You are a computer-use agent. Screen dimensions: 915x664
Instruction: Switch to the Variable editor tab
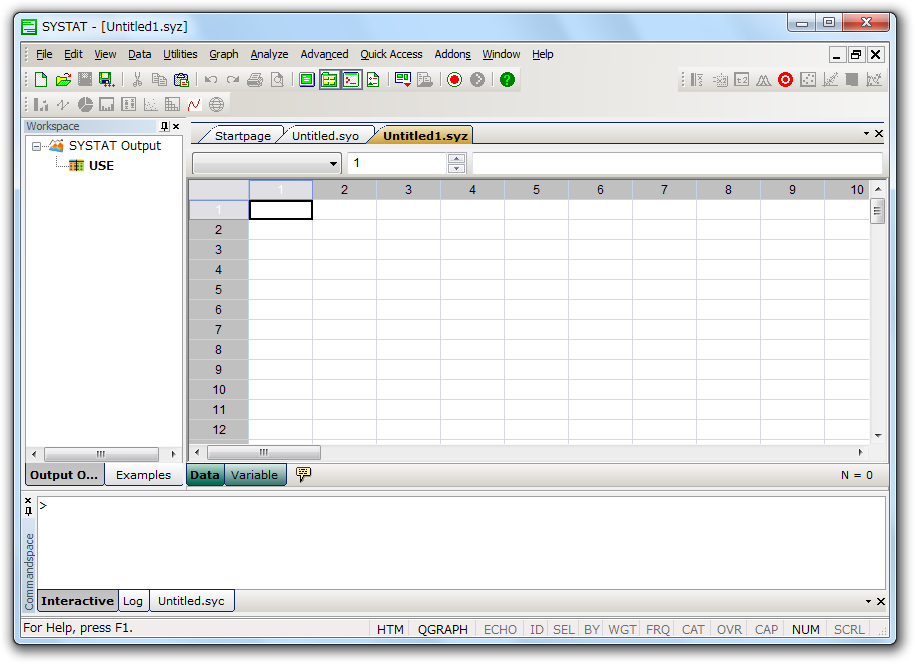(x=254, y=475)
